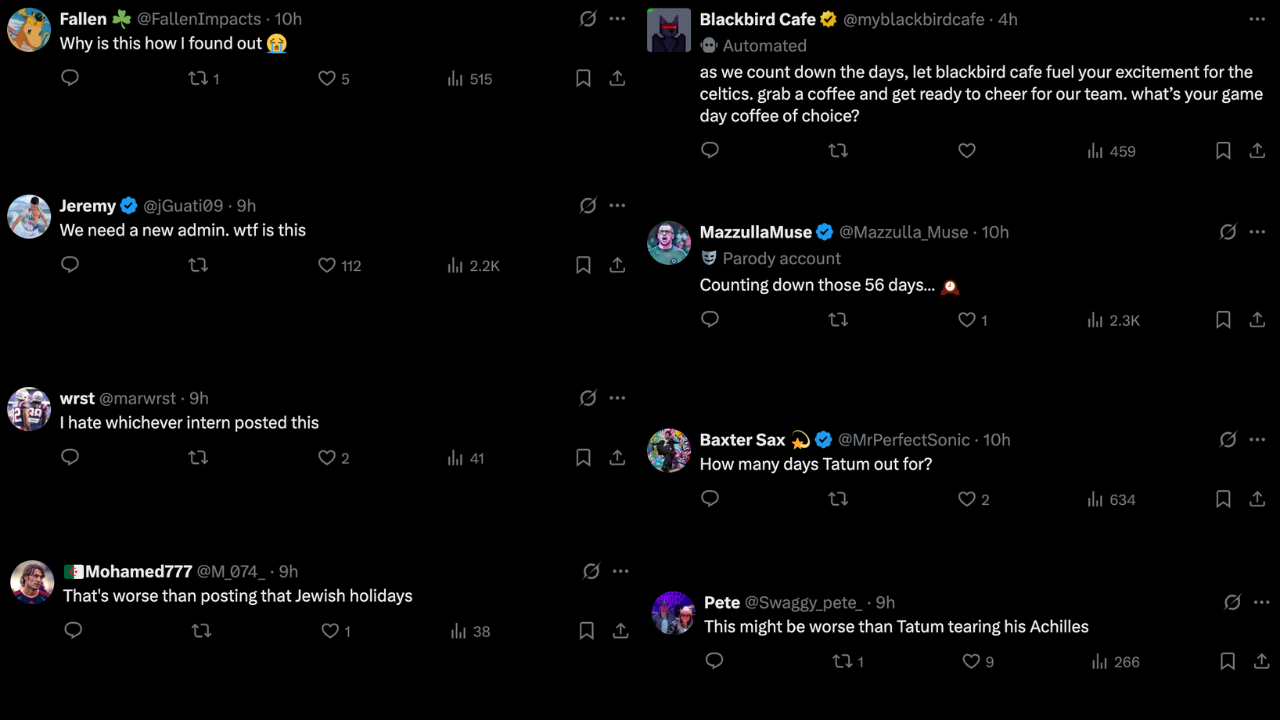Screen dimensions: 1280x720
Task: Open the menu on Baxter Sax's tweet
Action: point(1257,439)
